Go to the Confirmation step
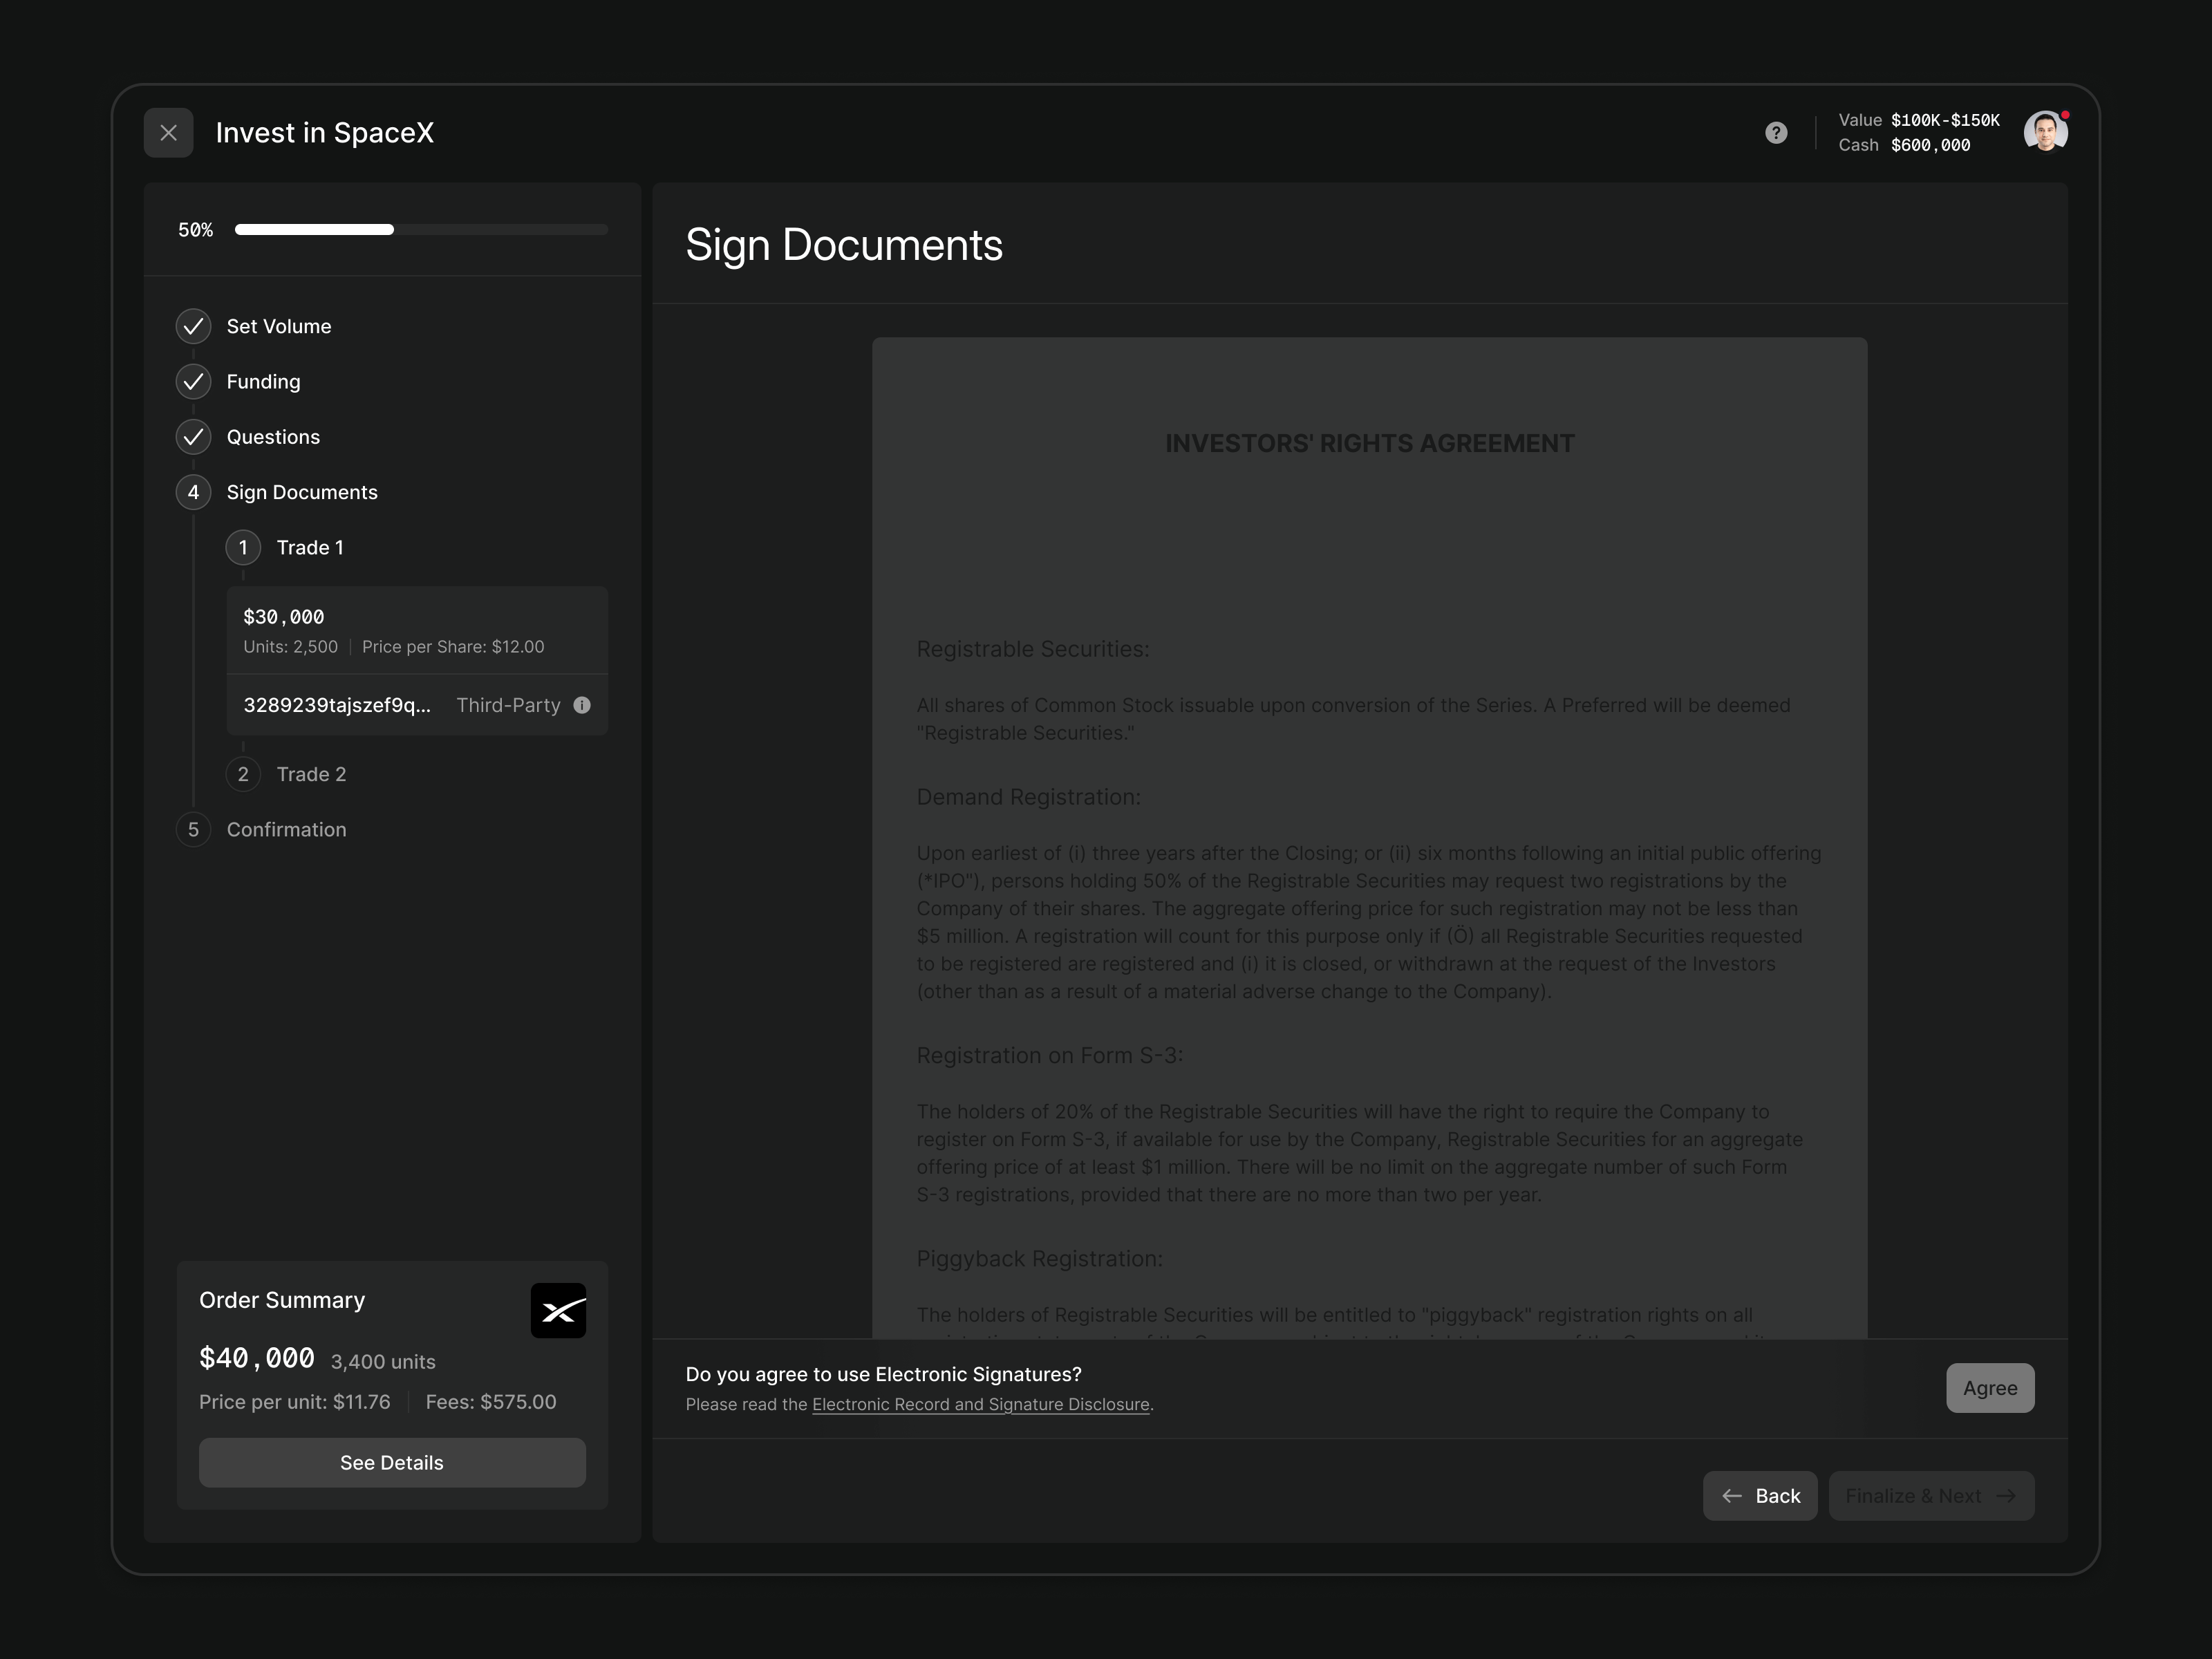This screenshot has height=1659, width=2212. point(286,830)
